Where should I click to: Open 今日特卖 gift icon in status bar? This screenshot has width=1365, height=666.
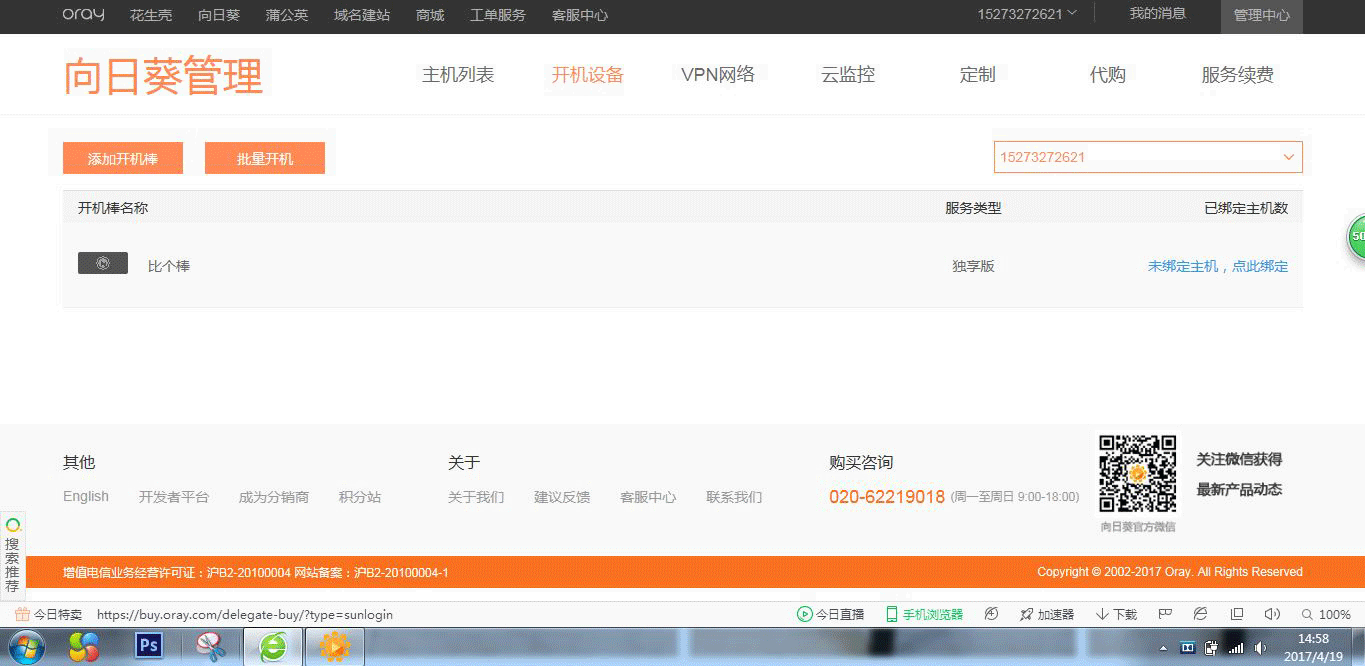[x=22, y=614]
